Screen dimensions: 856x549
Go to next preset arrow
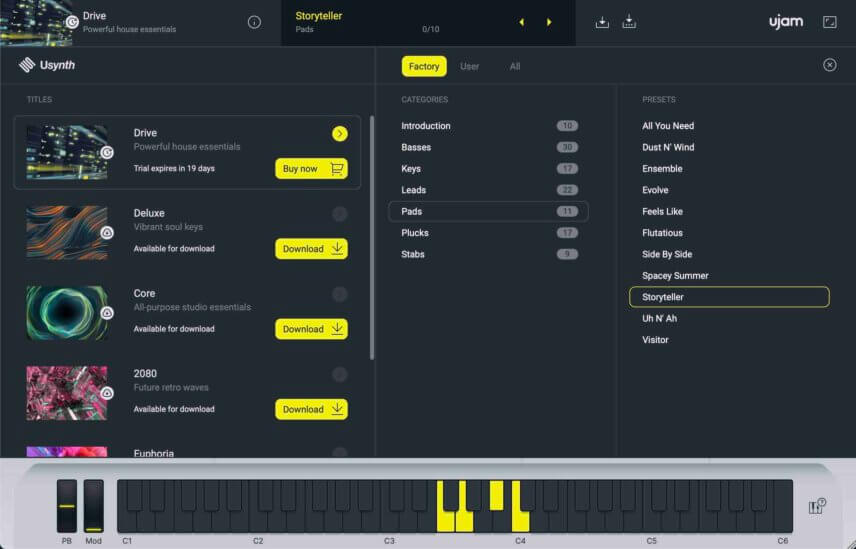click(549, 22)
